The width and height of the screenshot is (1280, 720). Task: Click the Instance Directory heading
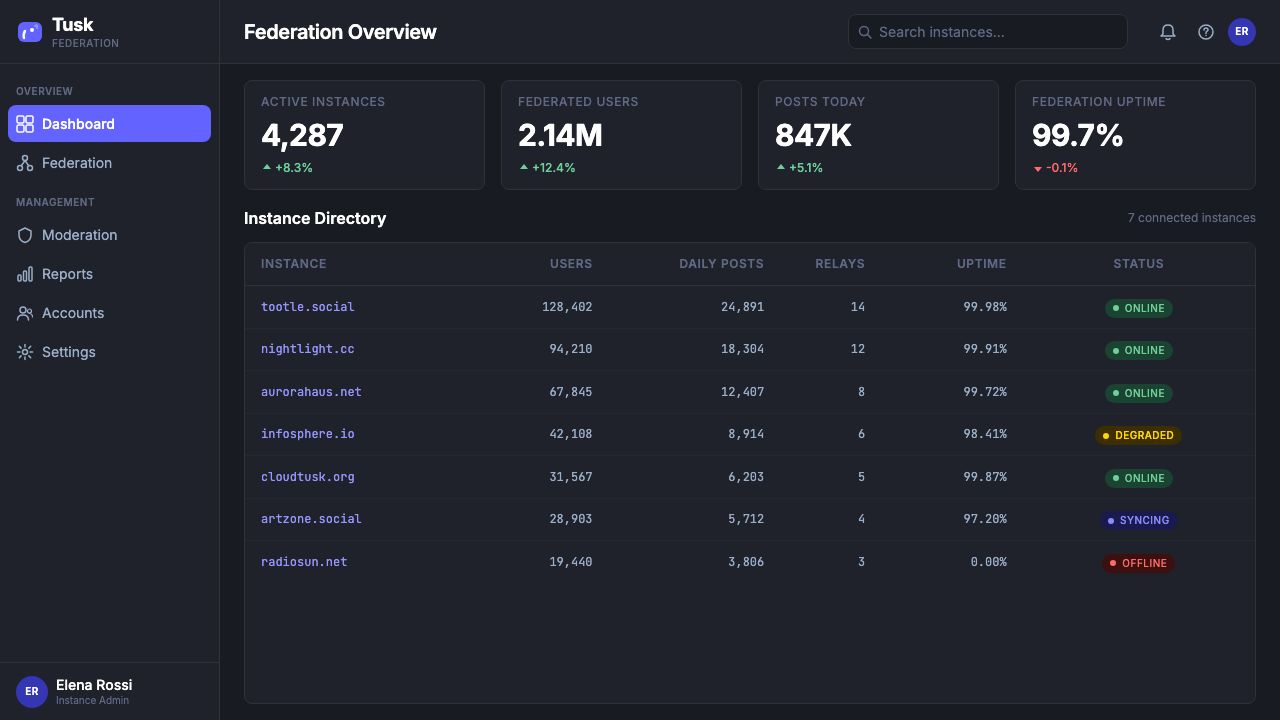[x=315, y=218]
